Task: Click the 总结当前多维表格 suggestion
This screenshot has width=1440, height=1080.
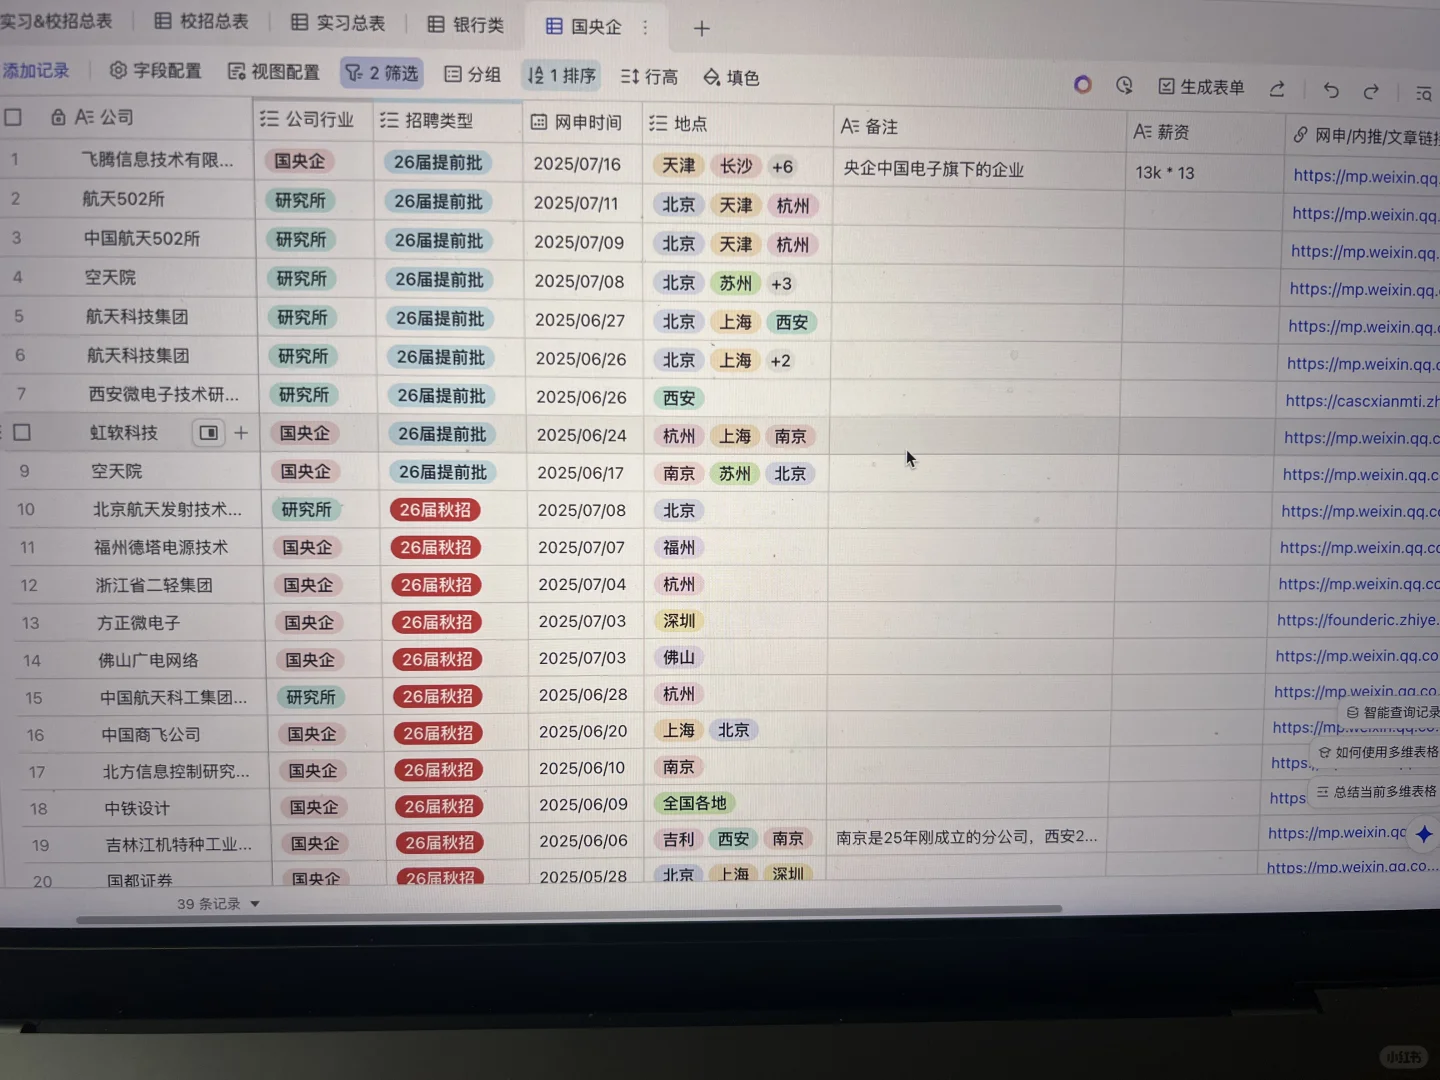Action: (x=1376, y=791)
